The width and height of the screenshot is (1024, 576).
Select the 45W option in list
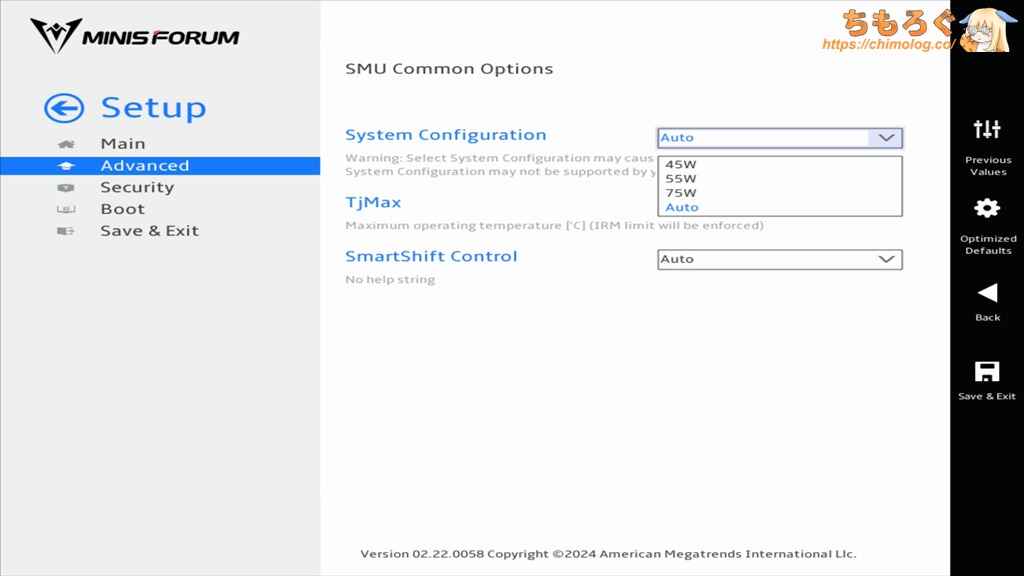(x=681, y=165)
